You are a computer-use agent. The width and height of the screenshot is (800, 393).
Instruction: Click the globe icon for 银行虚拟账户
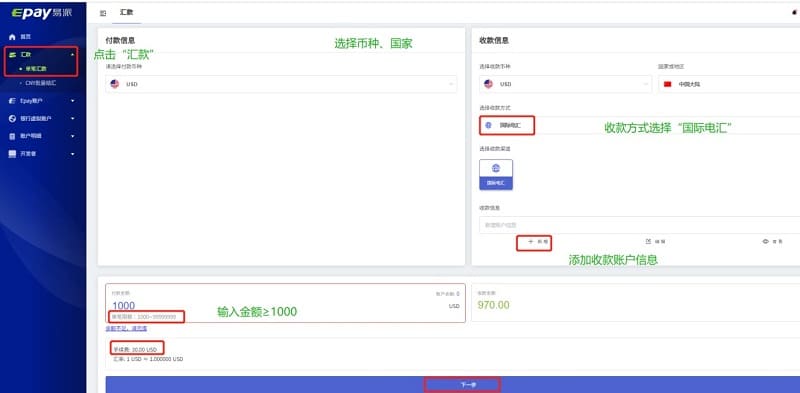13,118
